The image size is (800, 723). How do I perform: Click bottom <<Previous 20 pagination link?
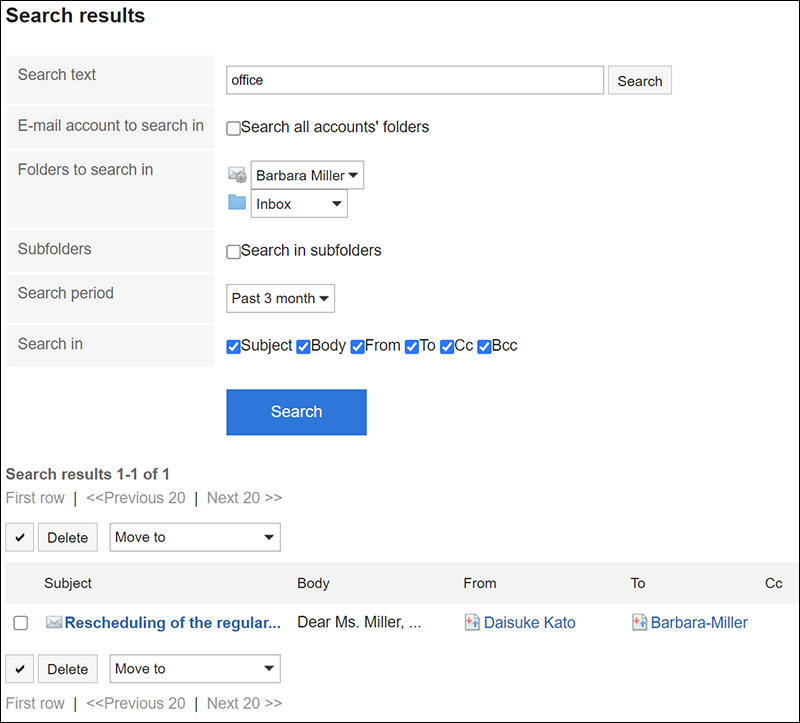coord(136,703)
